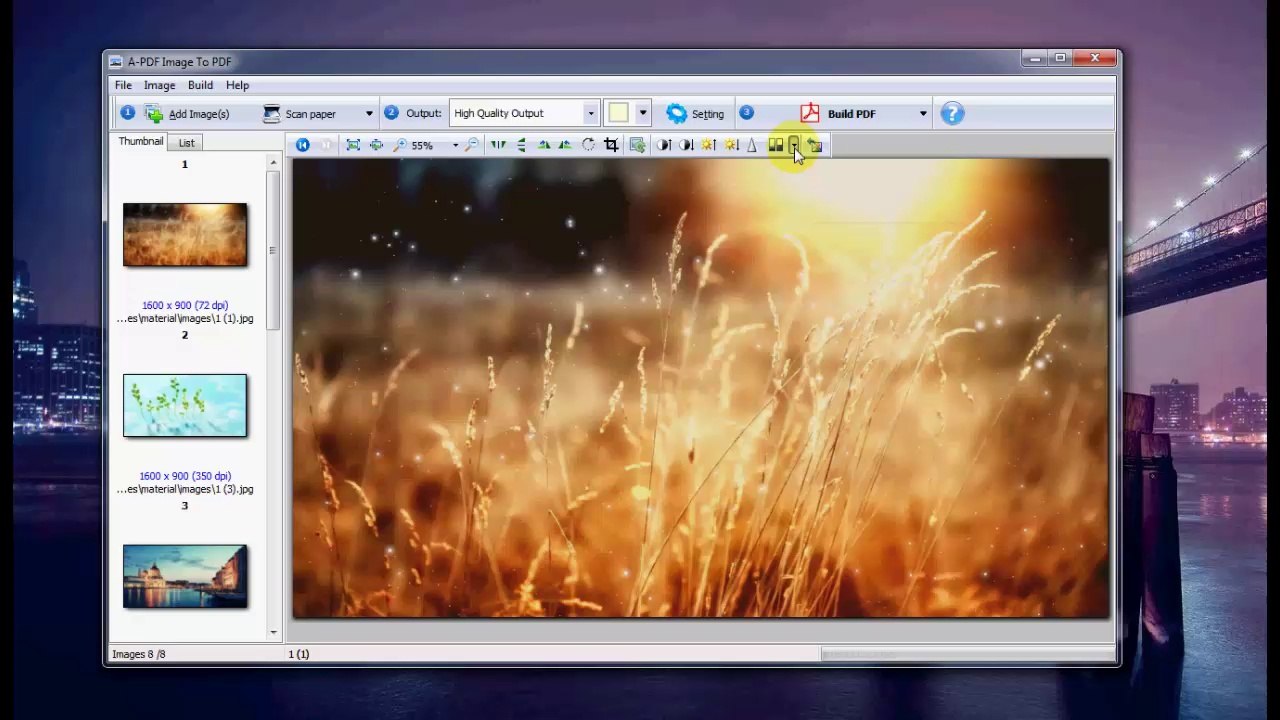
Task: Decrease image contrast
Action: point(685,146)
